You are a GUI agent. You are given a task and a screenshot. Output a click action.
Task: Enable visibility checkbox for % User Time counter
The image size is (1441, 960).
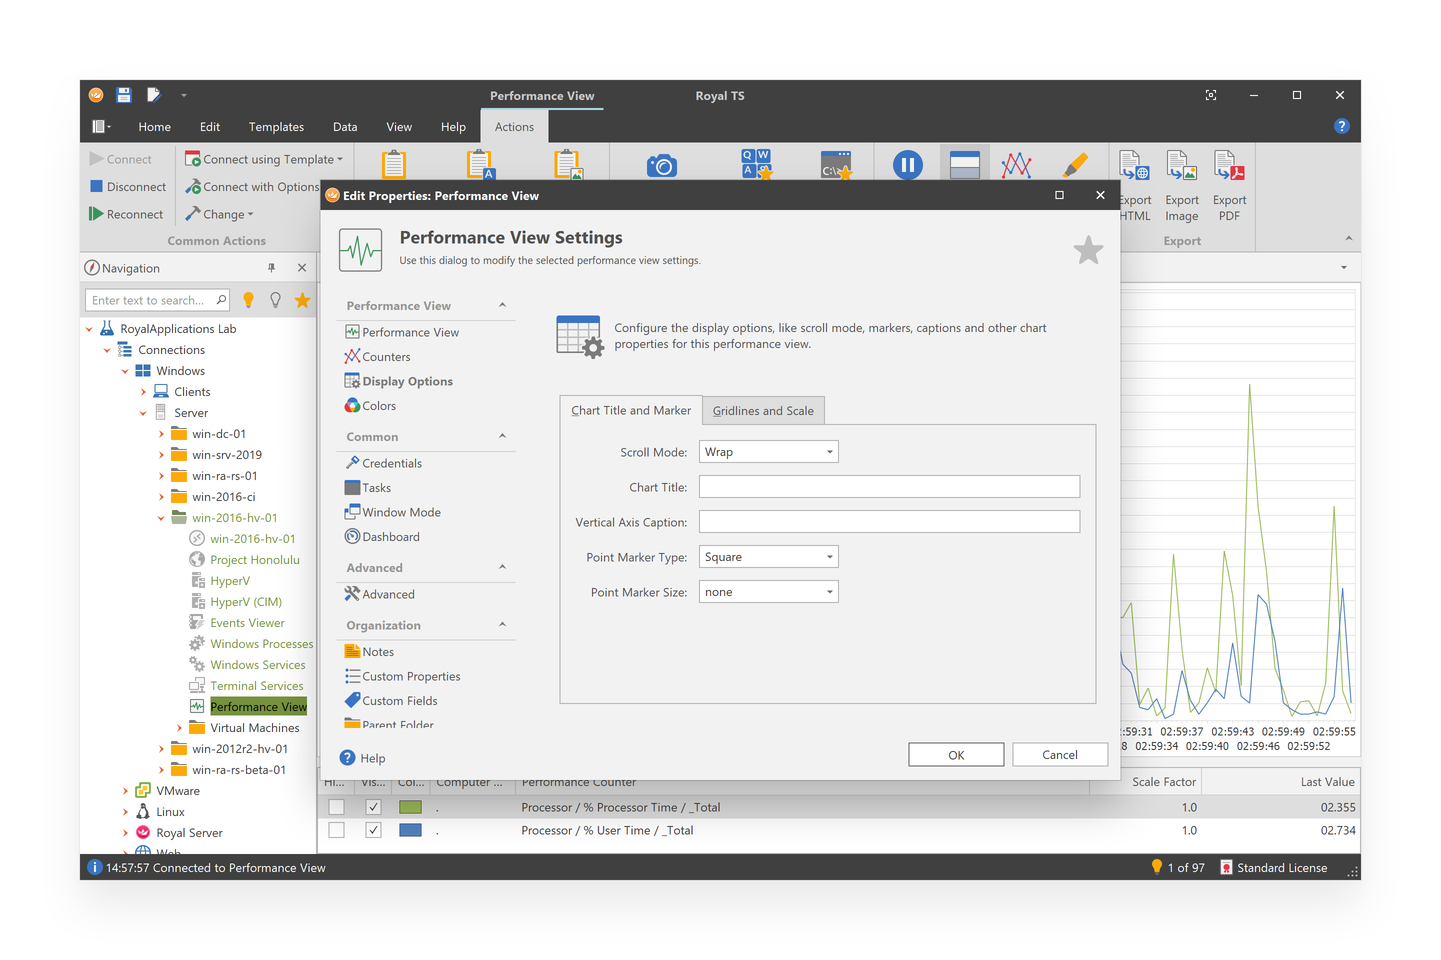click(373, 829)
